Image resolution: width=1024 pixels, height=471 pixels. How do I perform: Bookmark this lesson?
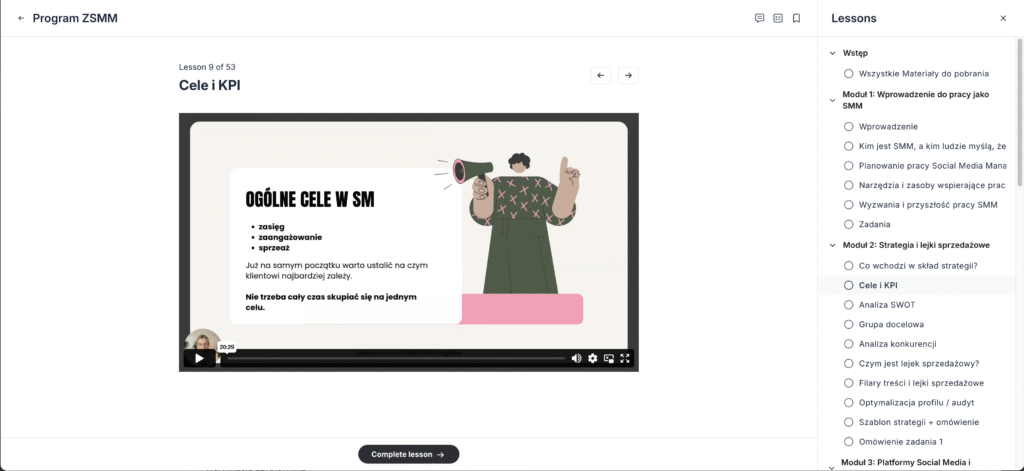coord(796,18)
